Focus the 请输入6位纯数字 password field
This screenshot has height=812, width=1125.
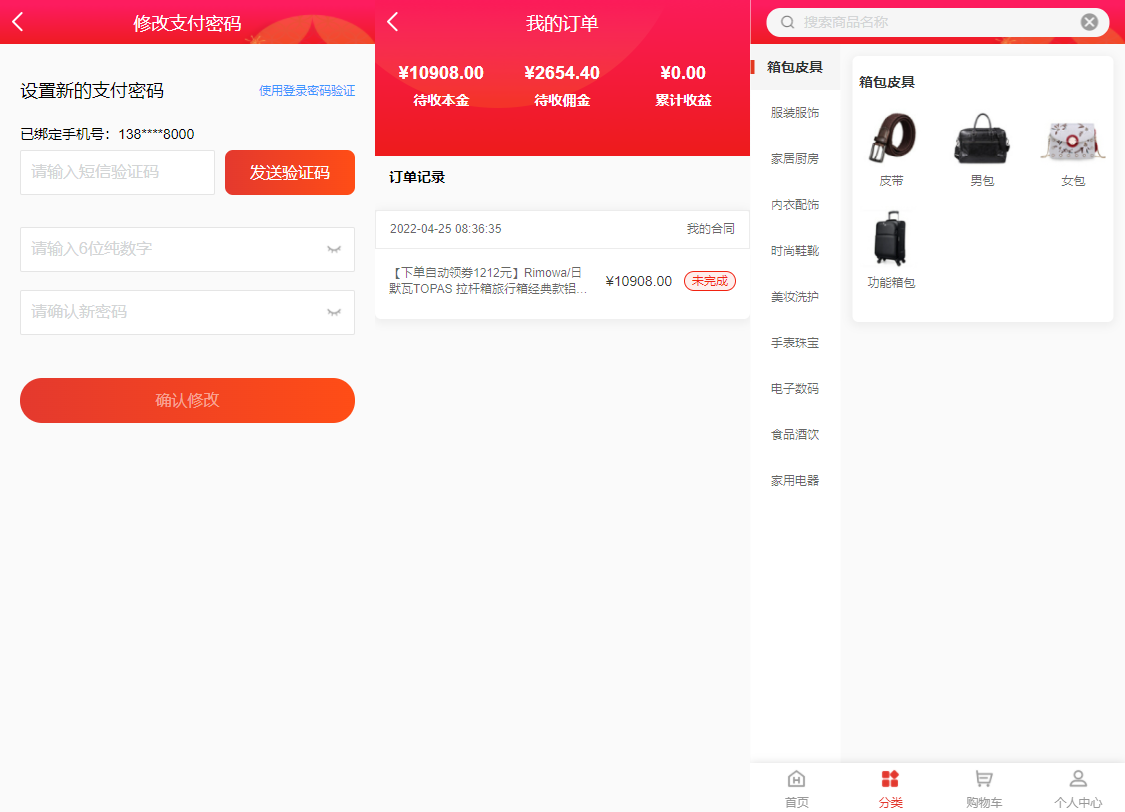coord(187,250)
